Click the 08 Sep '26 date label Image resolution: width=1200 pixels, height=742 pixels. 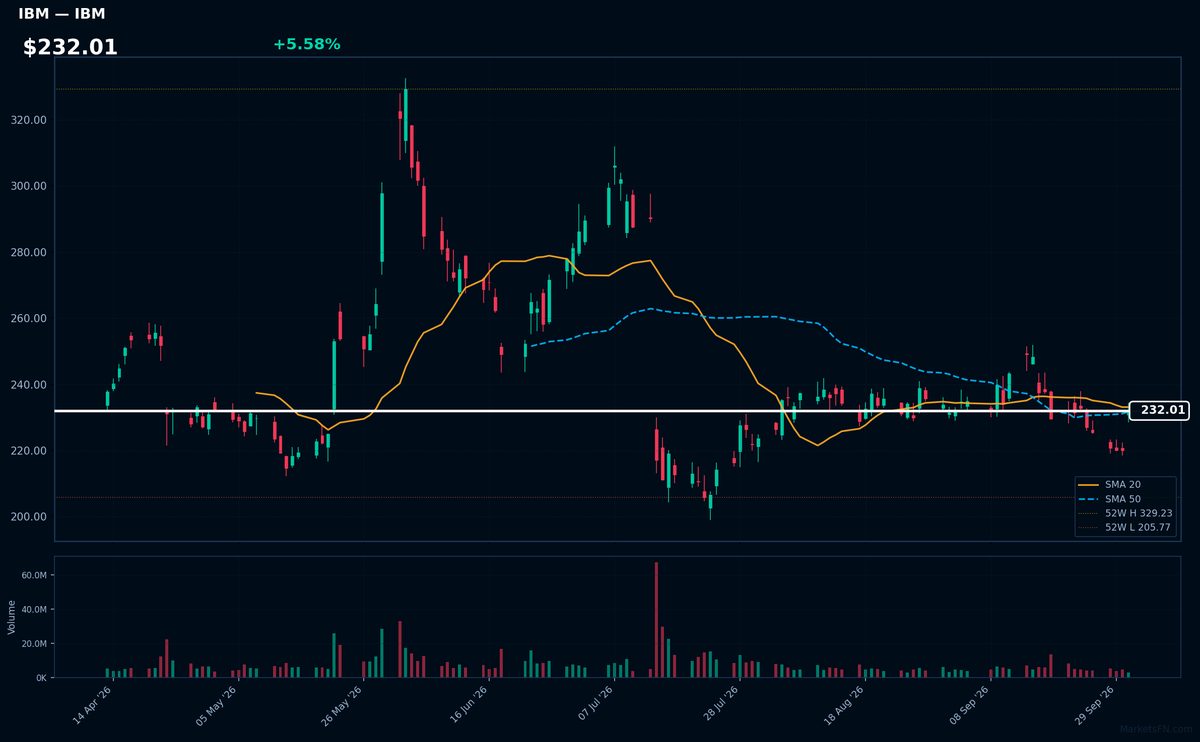pyautogui.click(x=969, y=706)
